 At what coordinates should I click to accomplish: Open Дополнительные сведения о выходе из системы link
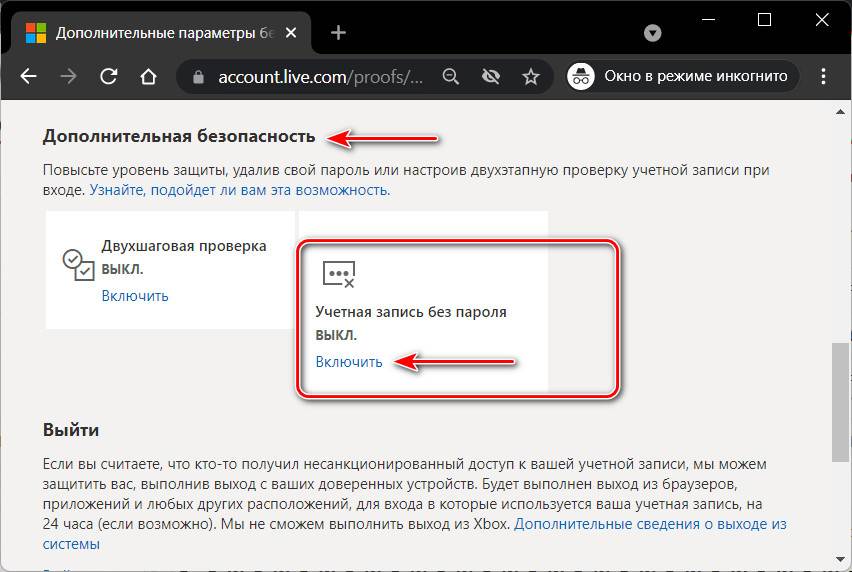coord(650,523)
